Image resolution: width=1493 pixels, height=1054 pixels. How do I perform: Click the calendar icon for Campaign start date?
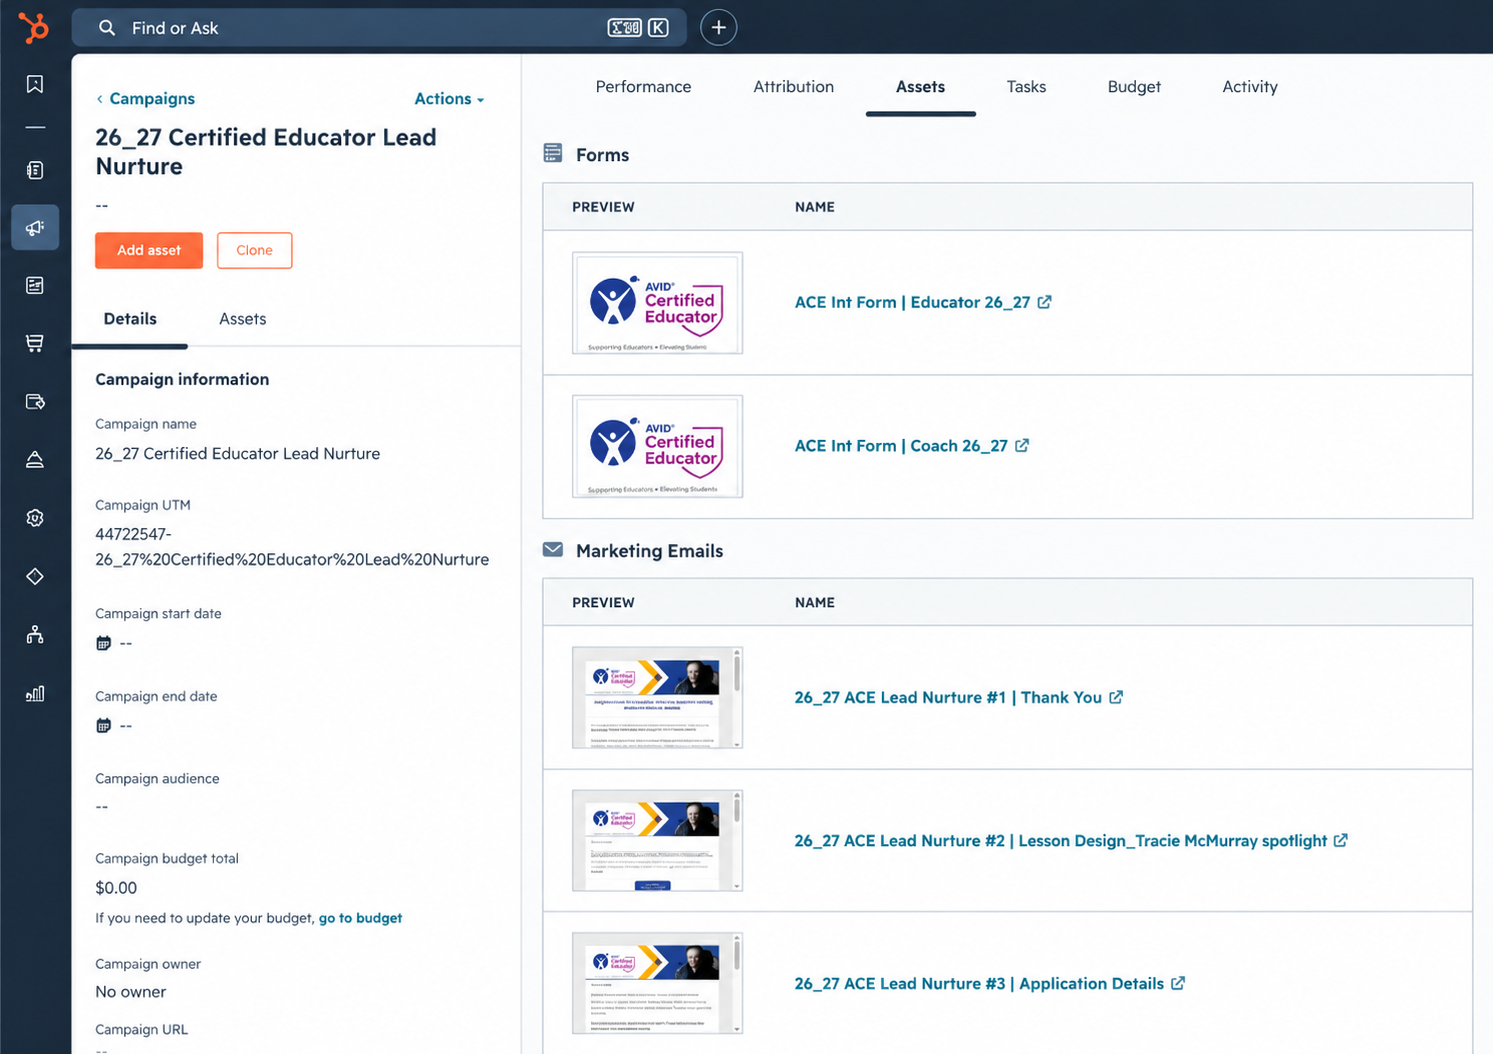(103, 643)
